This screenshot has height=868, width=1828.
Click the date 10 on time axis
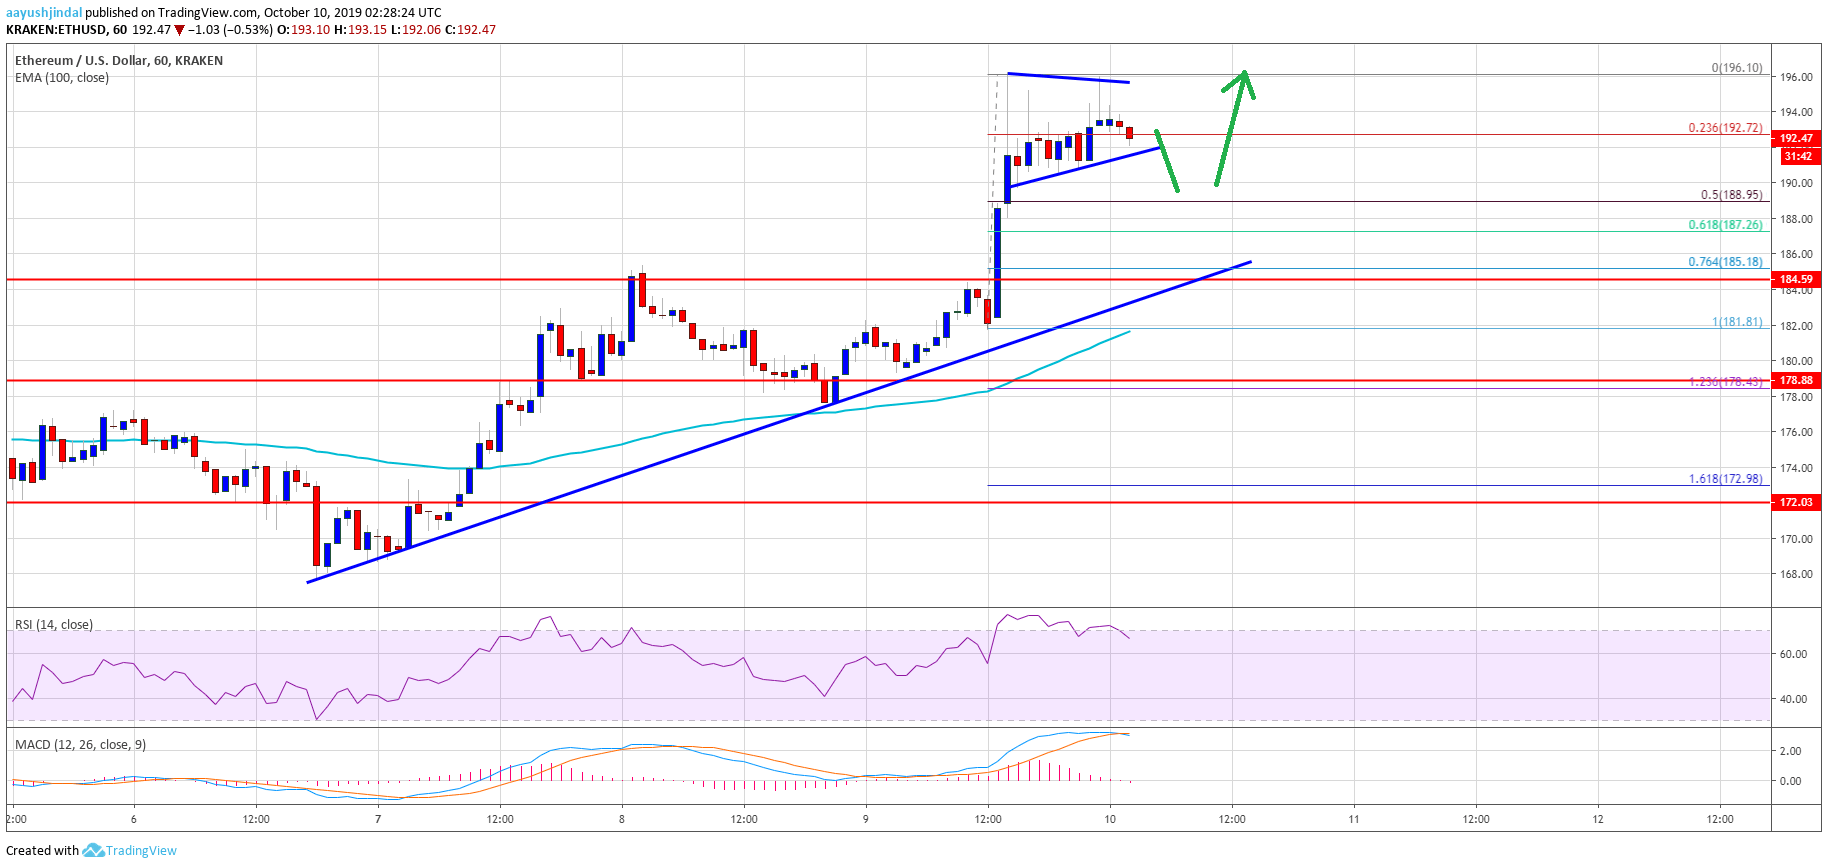pyautogui.click(x=1110, y=819)
